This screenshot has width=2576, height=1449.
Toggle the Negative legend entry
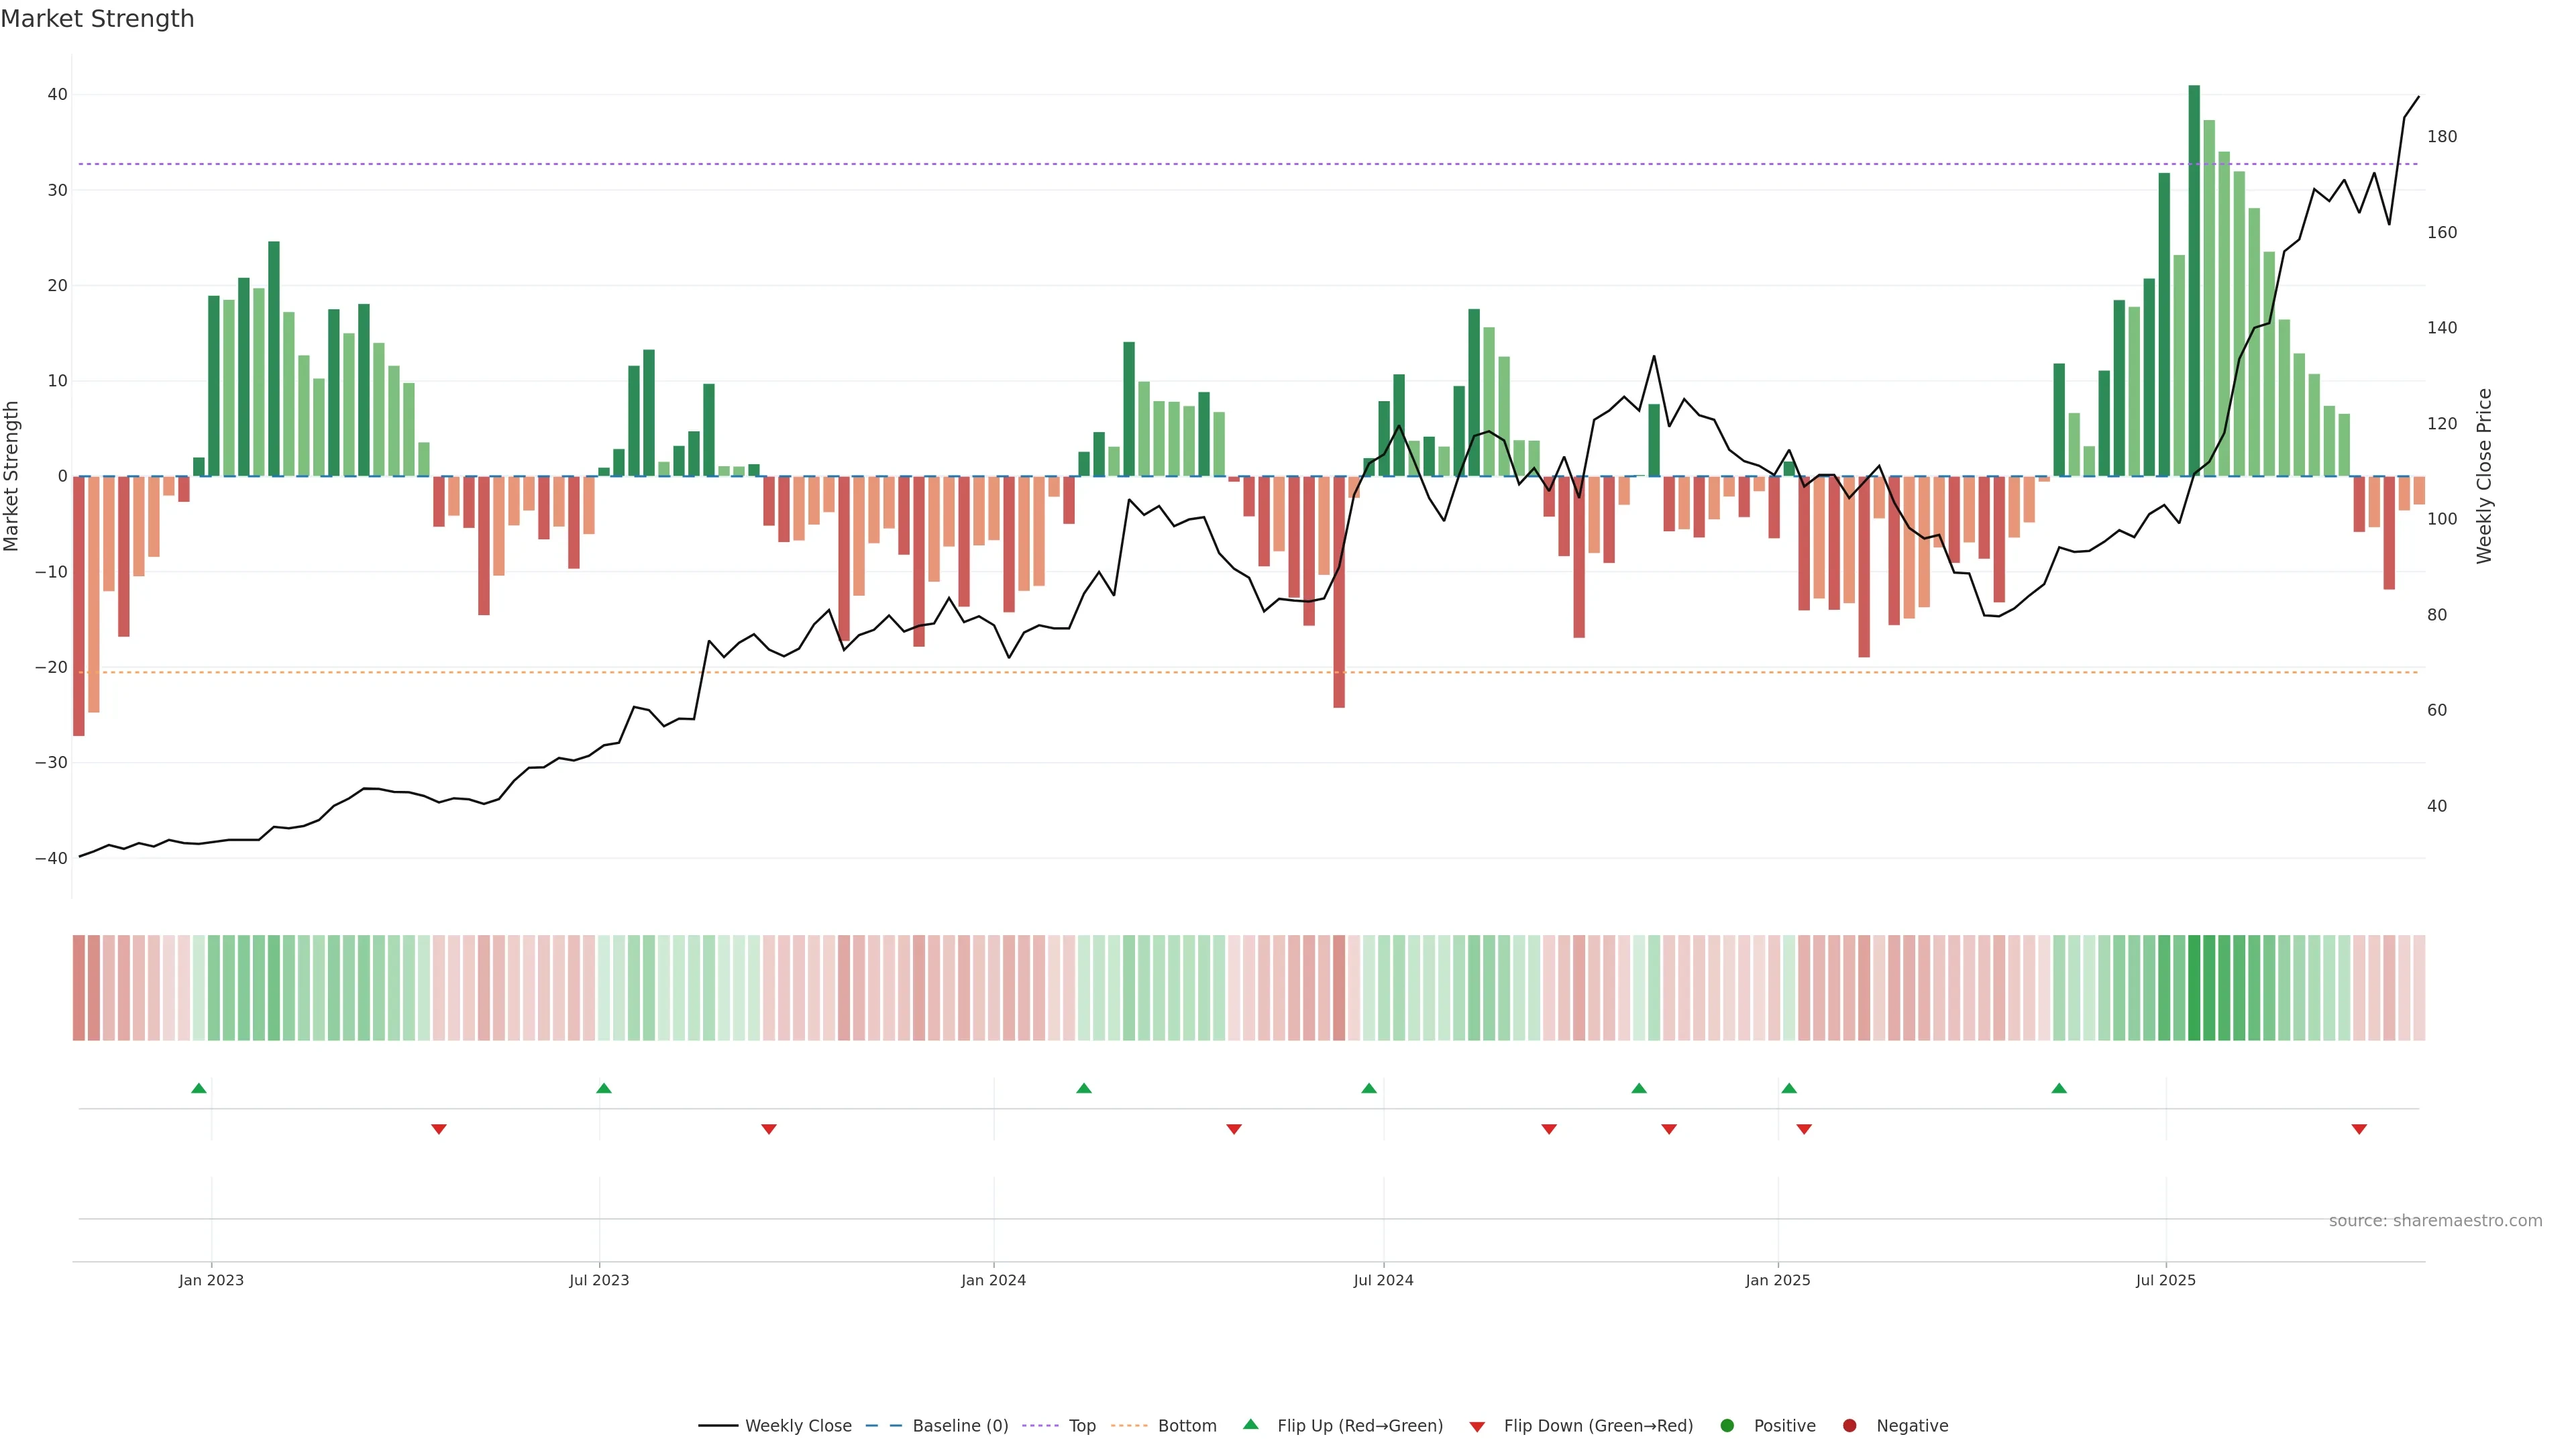[1911, 1426]
